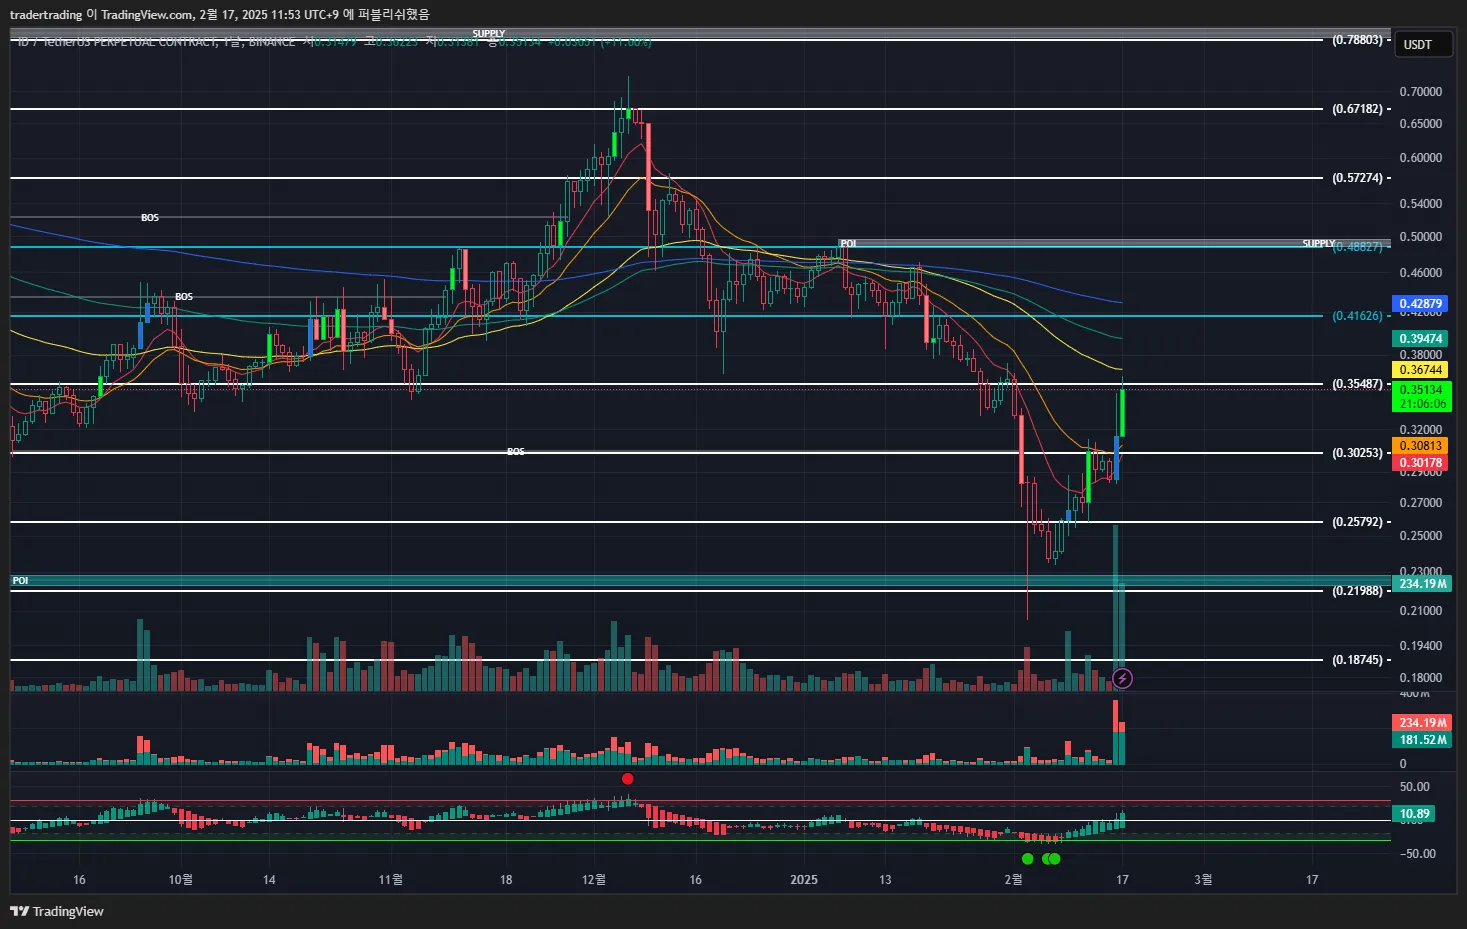The width and height of the screenshot is (1467, 929).
Task: Click the 0.65000 price axis tick
Action: click(1420, 124)
